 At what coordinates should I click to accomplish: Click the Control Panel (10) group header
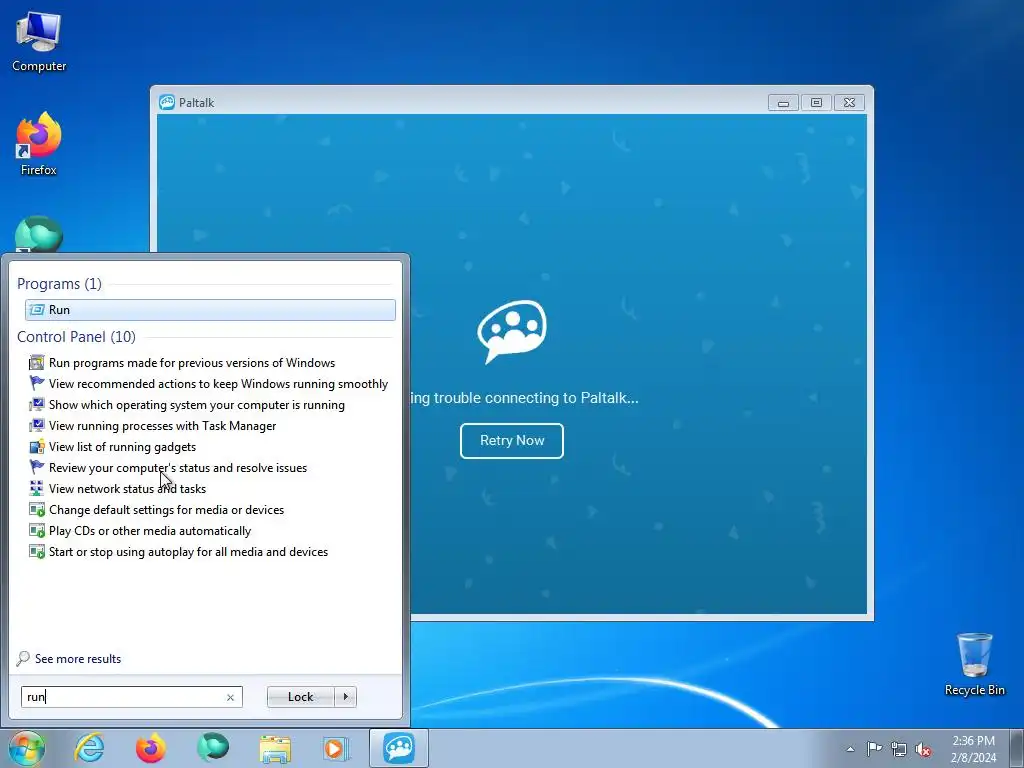click(76, 337)
